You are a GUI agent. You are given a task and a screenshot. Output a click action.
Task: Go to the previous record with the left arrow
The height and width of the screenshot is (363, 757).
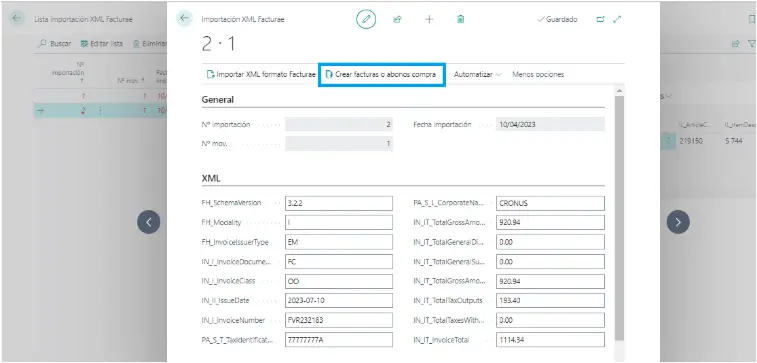click(149, 222)
